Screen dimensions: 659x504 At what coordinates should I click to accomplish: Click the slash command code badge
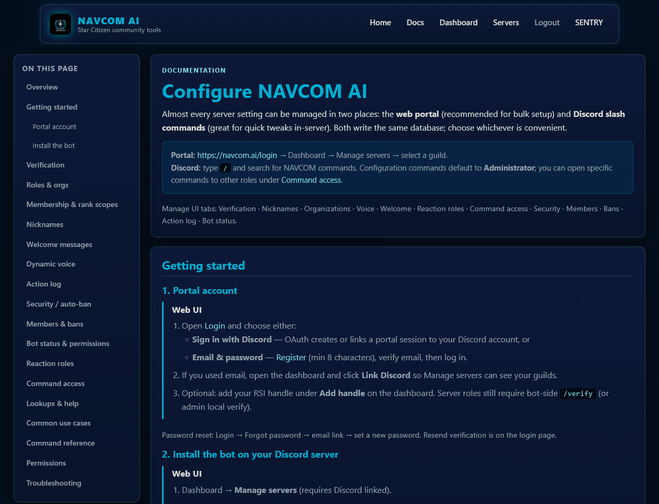click(x=225, y=168)
